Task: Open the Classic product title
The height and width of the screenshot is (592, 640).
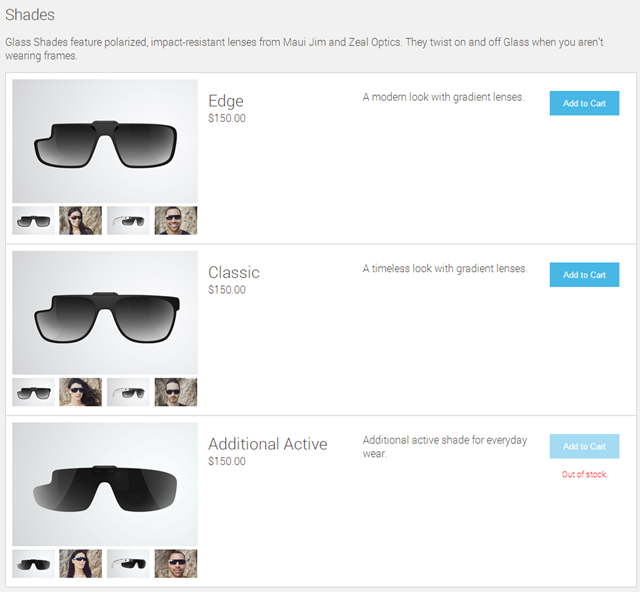Action: [x=234, y=272]
